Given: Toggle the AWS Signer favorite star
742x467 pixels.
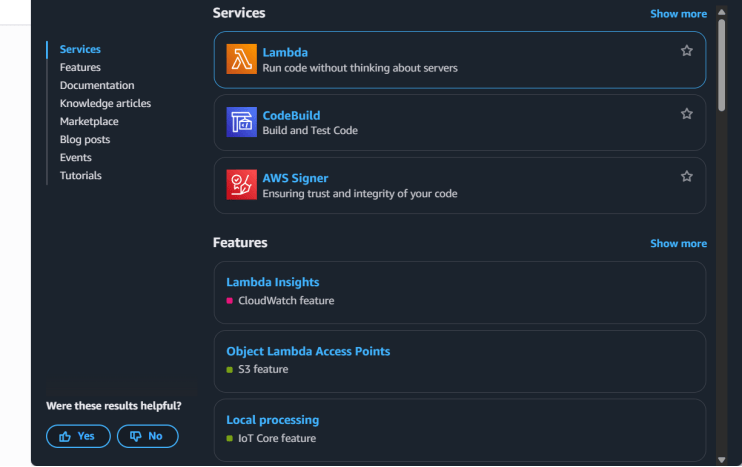Looking at the screenshot, I should [x=686, y=176].
